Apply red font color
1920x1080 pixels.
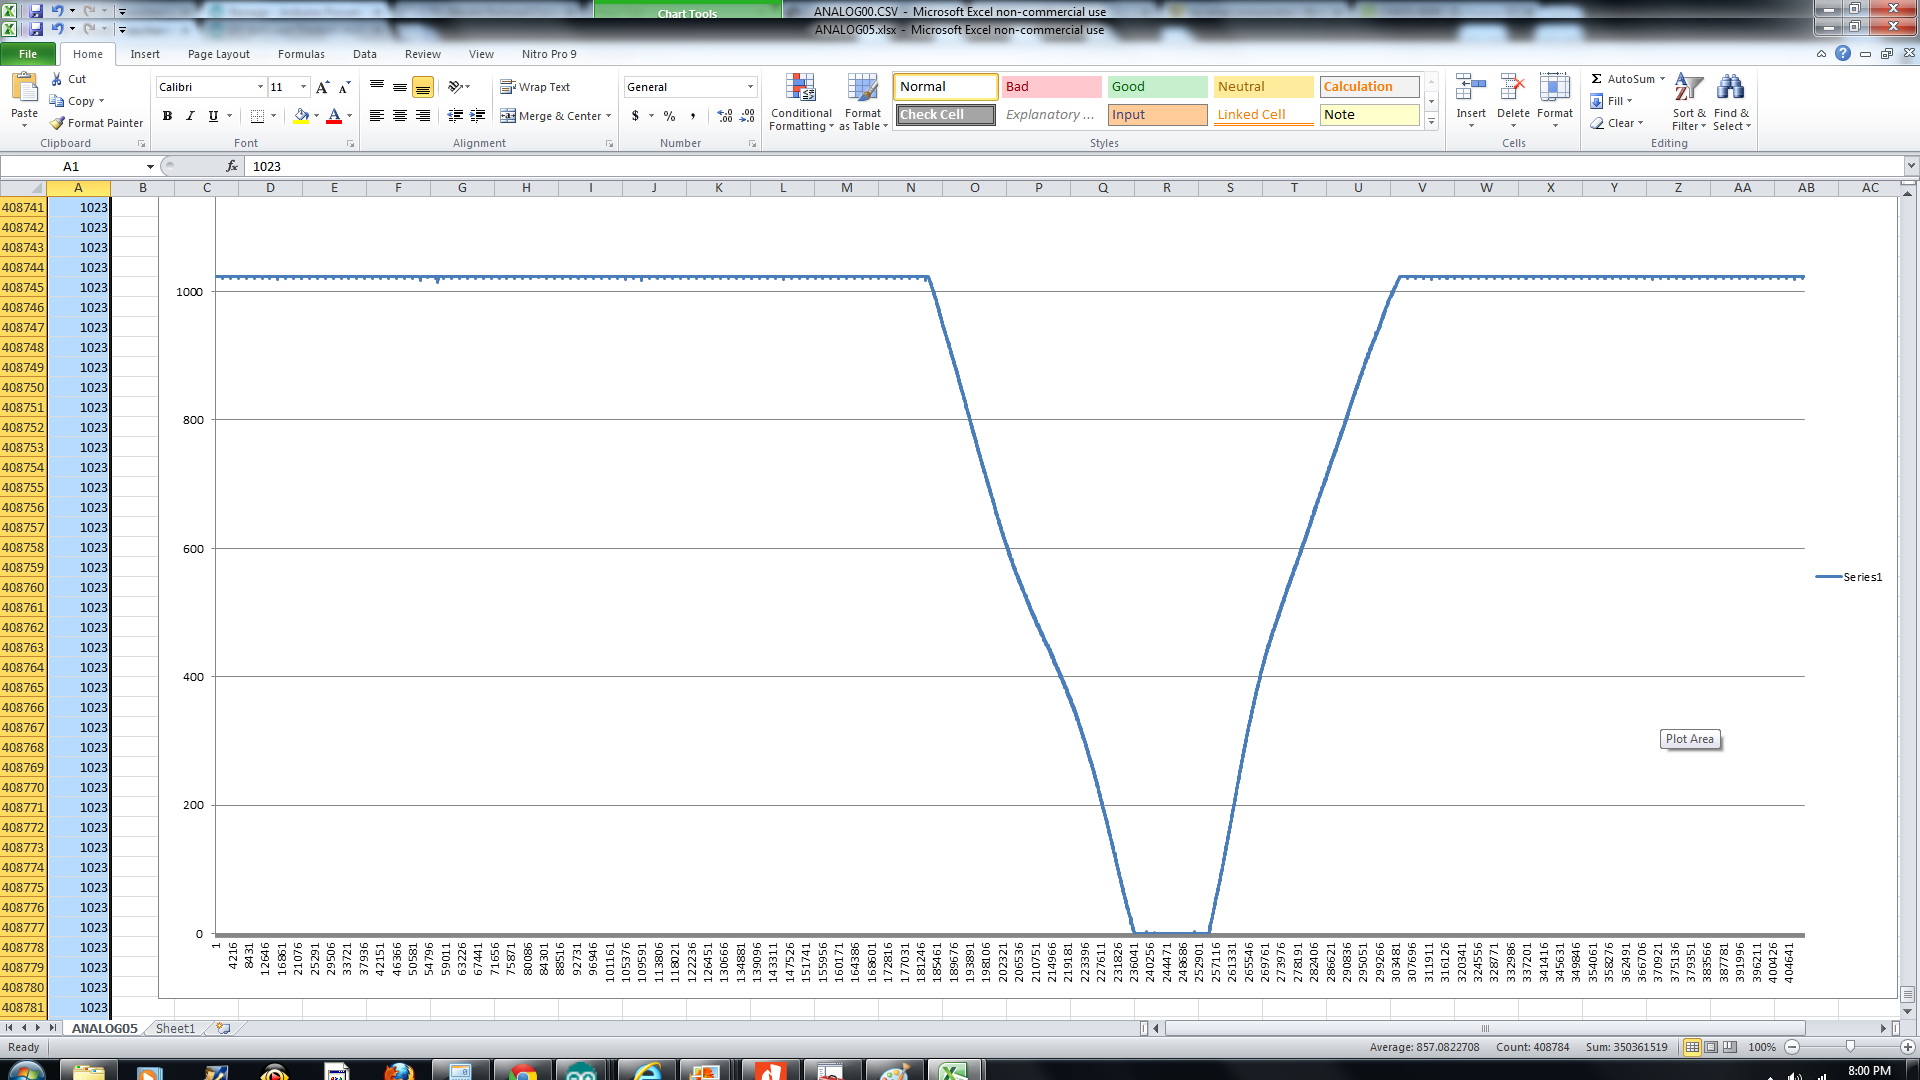(x=334, y=116)
